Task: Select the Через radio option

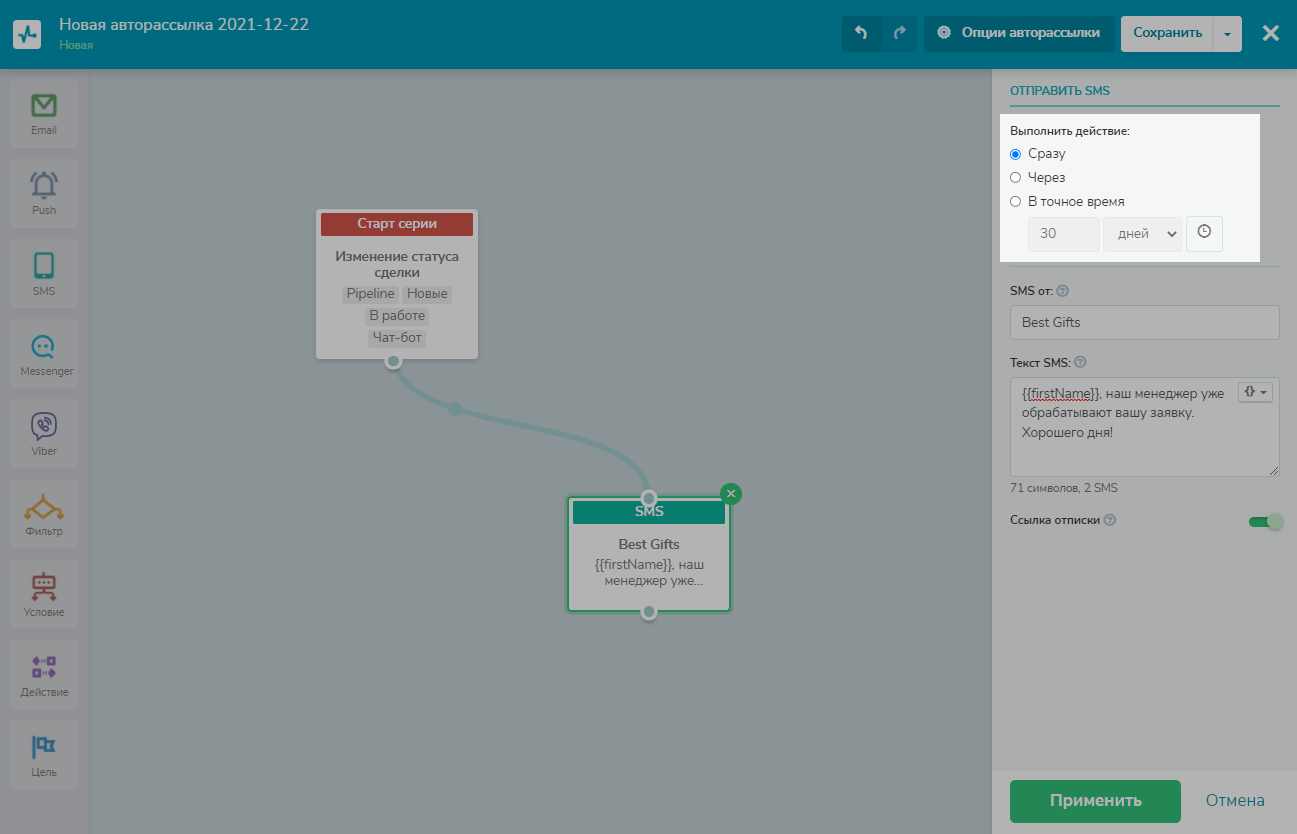Action: coord(1016,177)
